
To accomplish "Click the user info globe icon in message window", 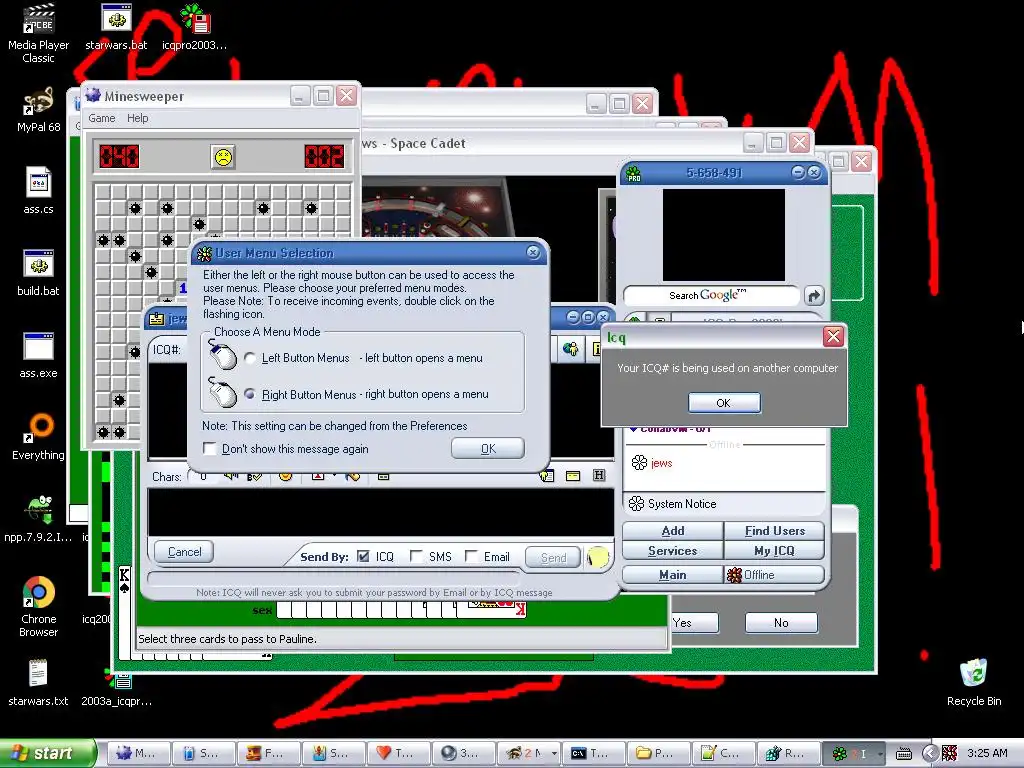I will click(x=571, y=349).
